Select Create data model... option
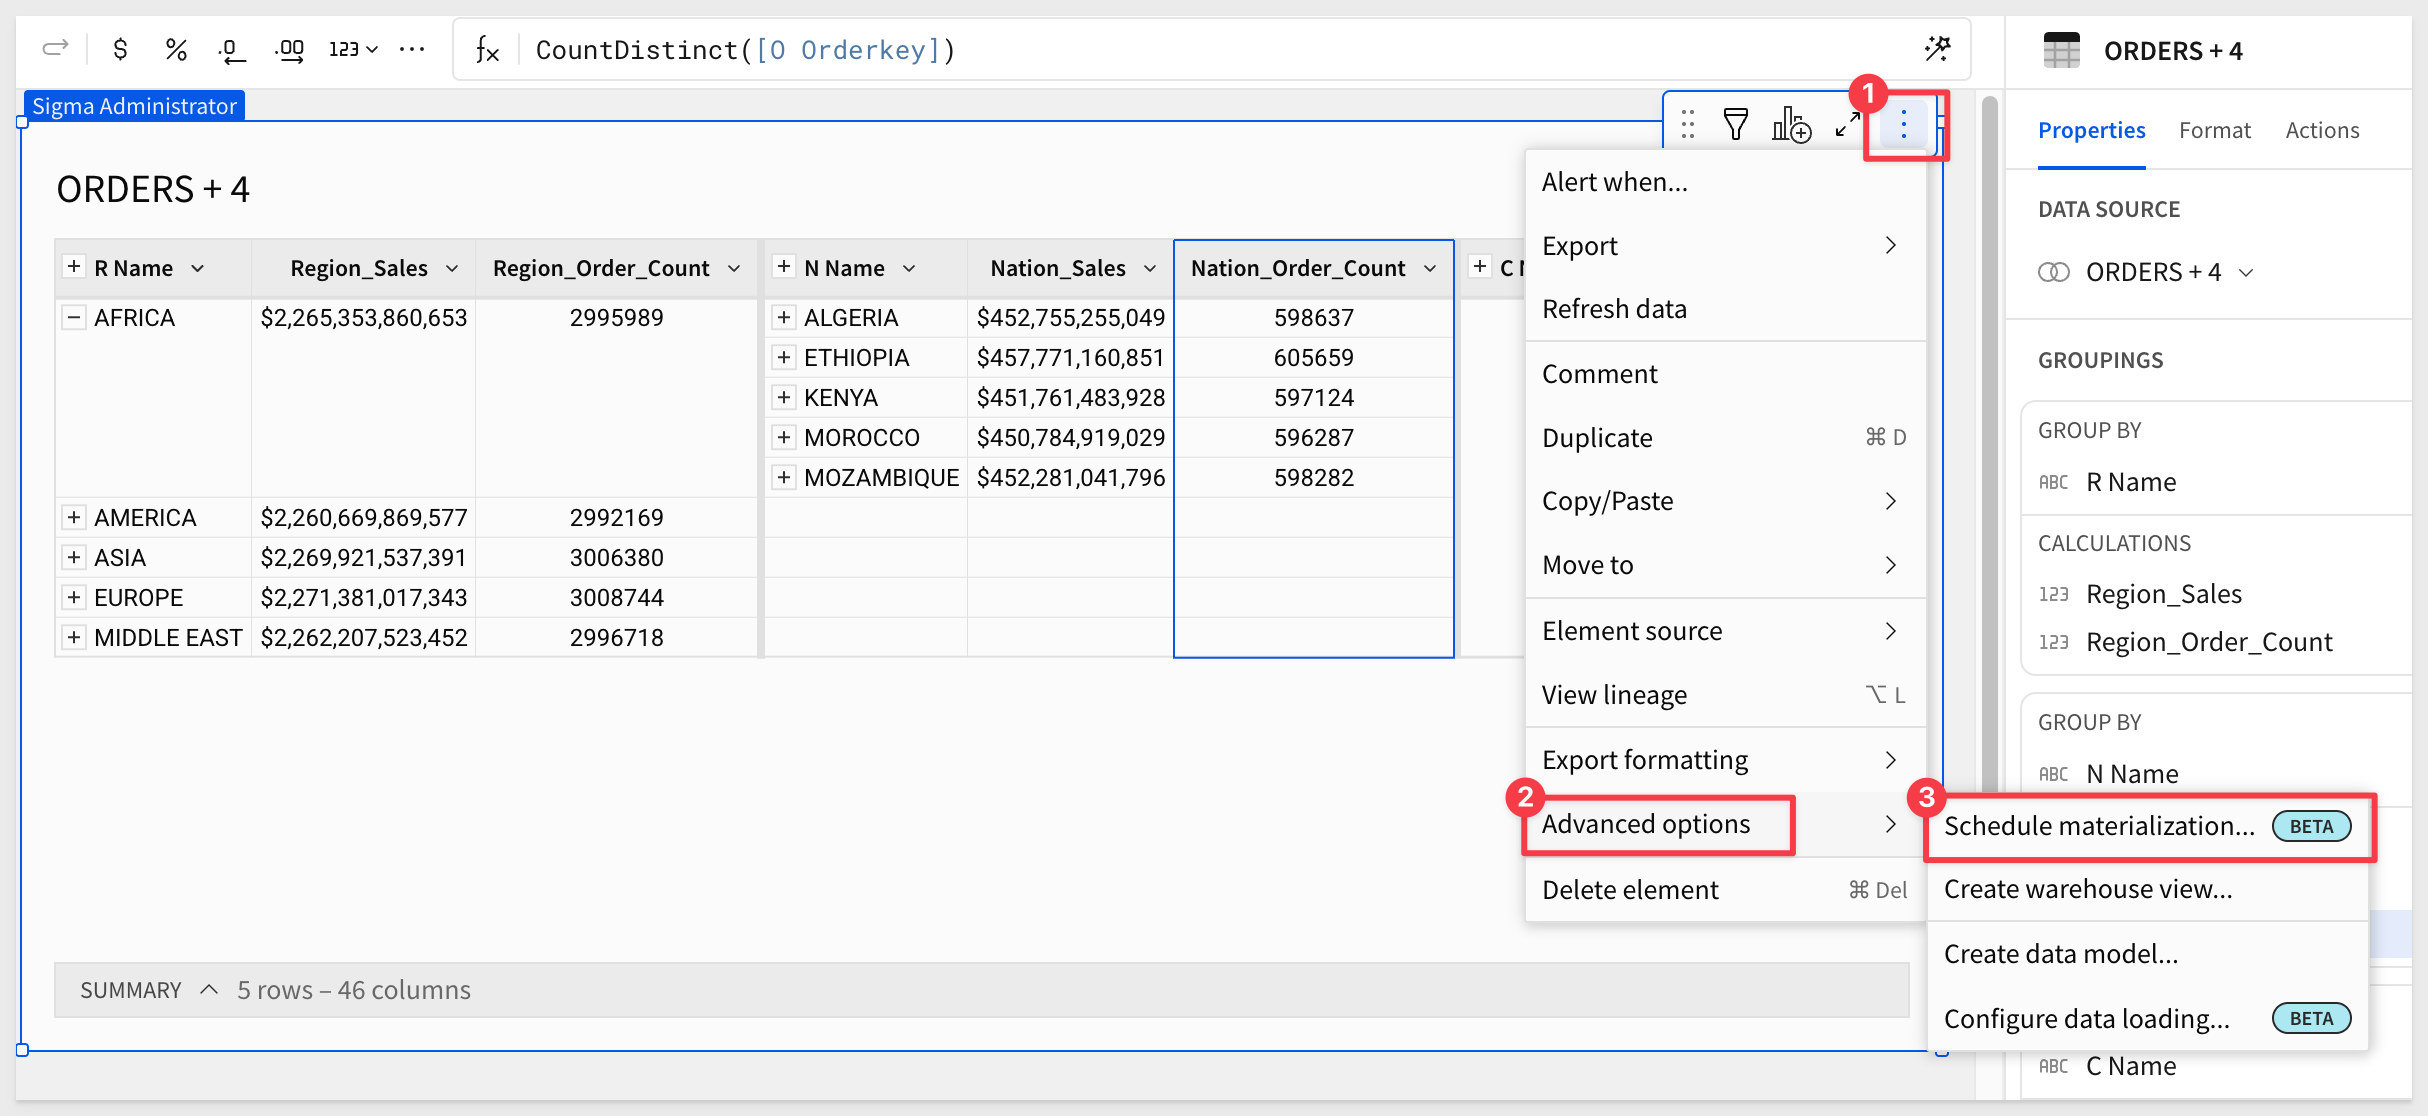 pos(2147,953)
